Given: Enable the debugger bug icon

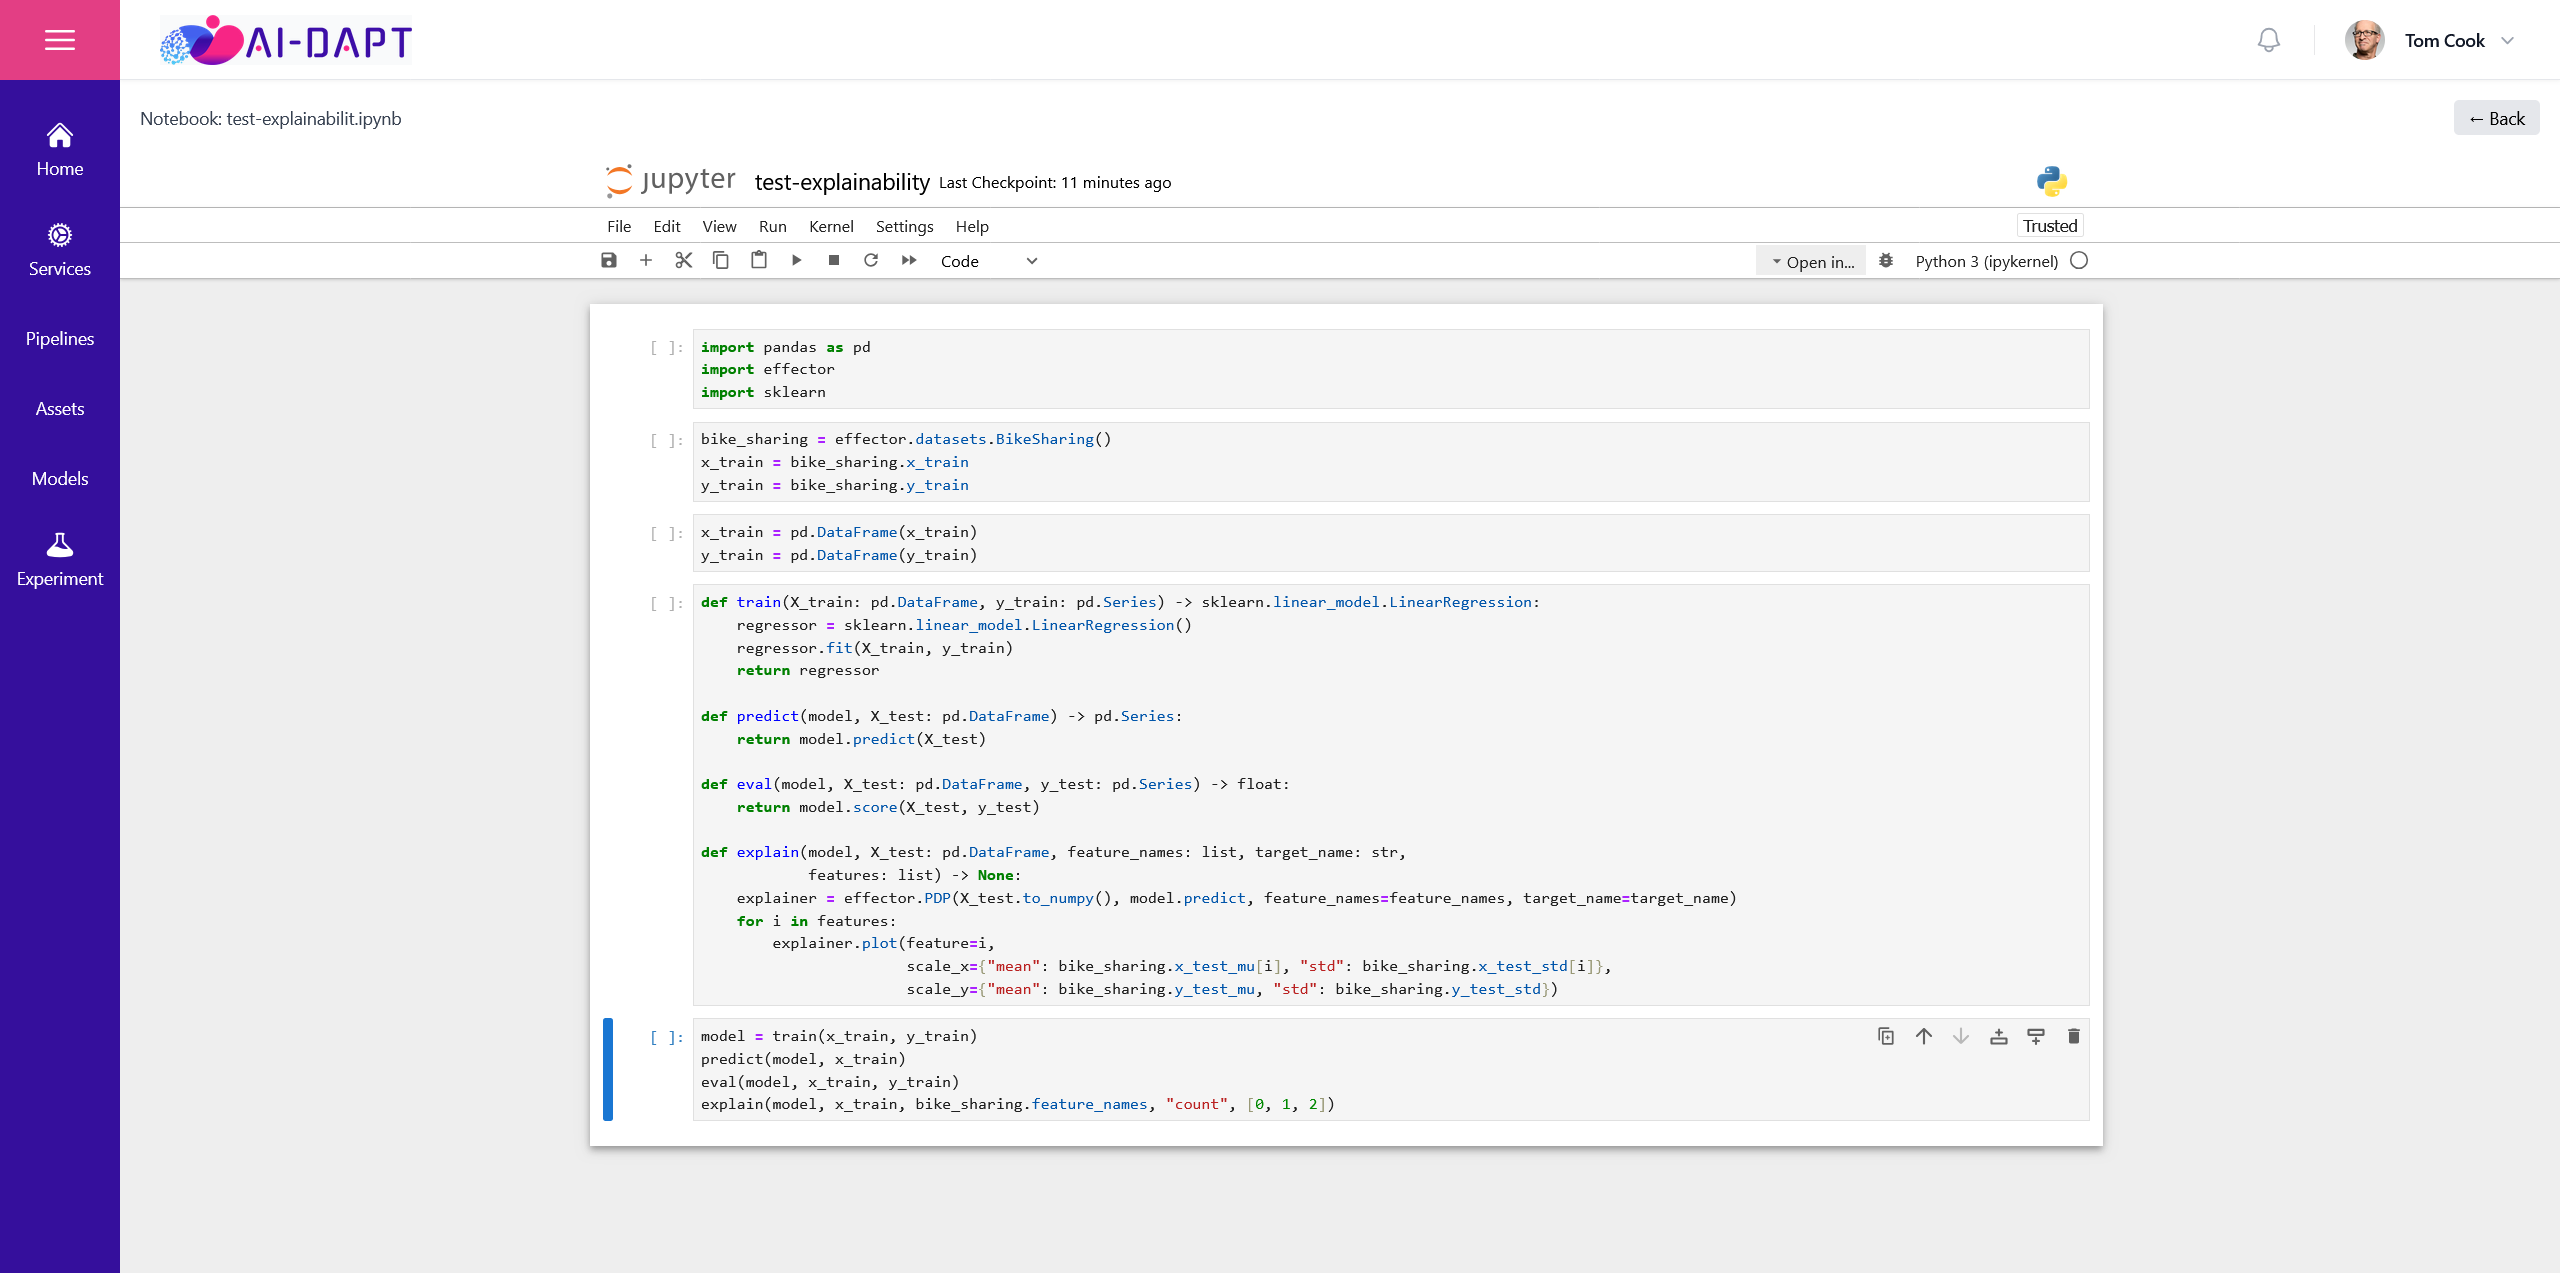Looking at the screenshot, I should (1886, 261).
